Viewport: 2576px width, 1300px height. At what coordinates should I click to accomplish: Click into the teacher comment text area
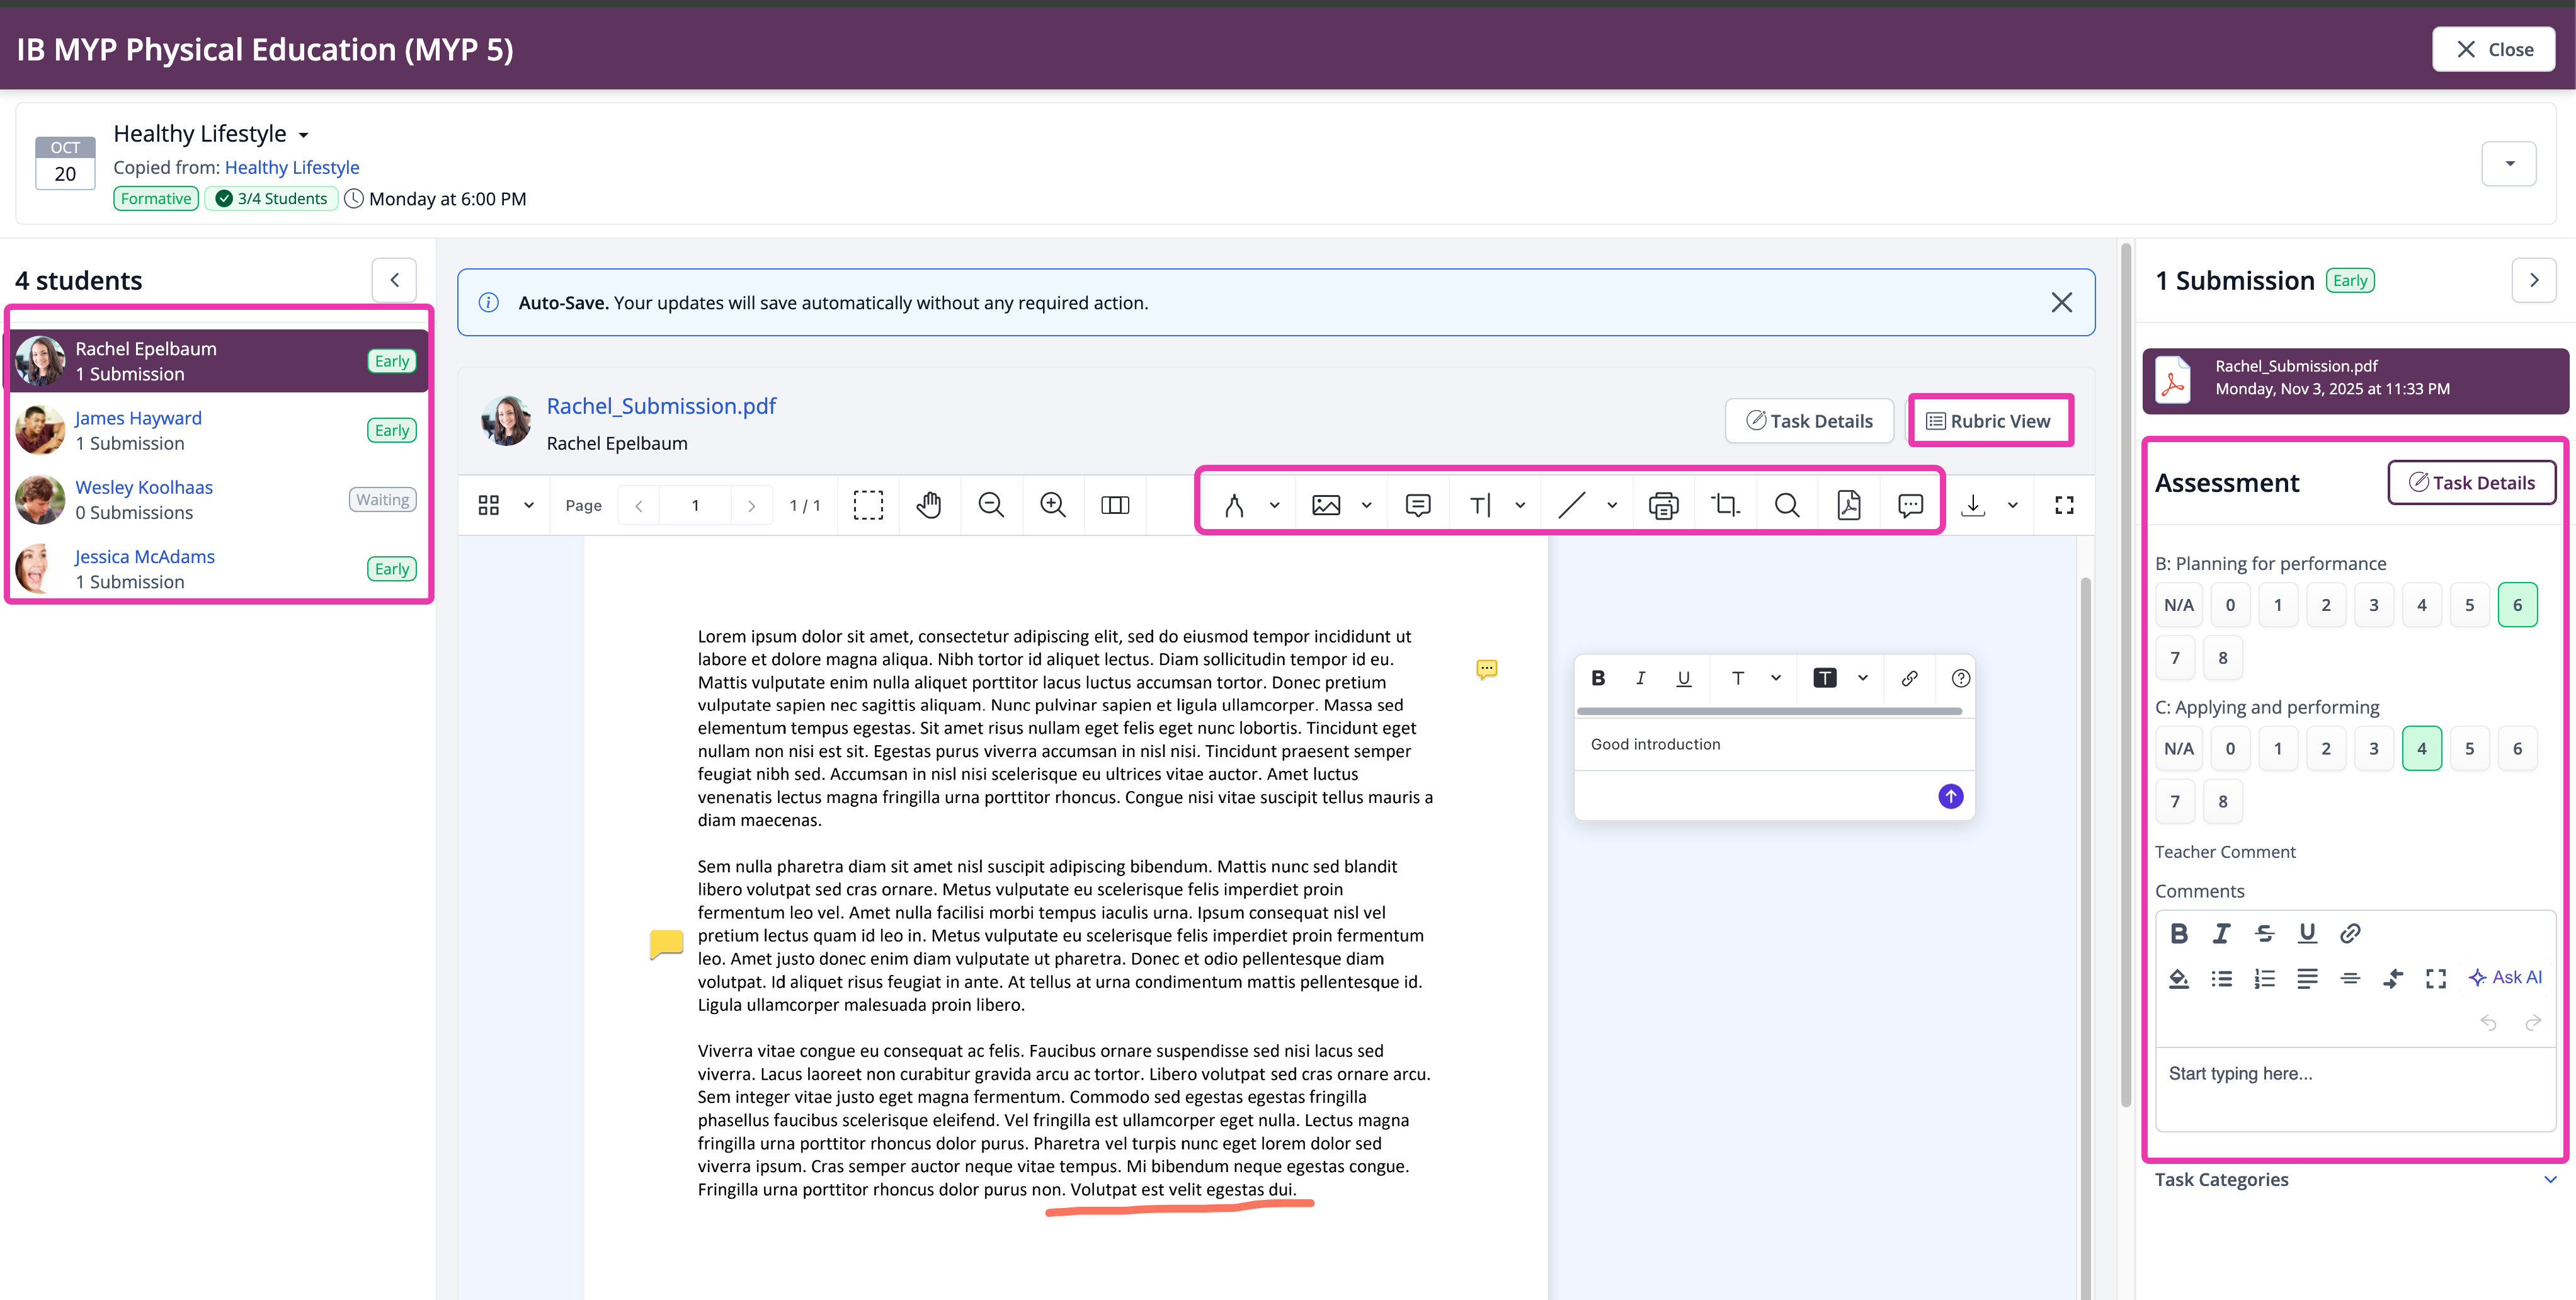[x=2355, y=1090]
